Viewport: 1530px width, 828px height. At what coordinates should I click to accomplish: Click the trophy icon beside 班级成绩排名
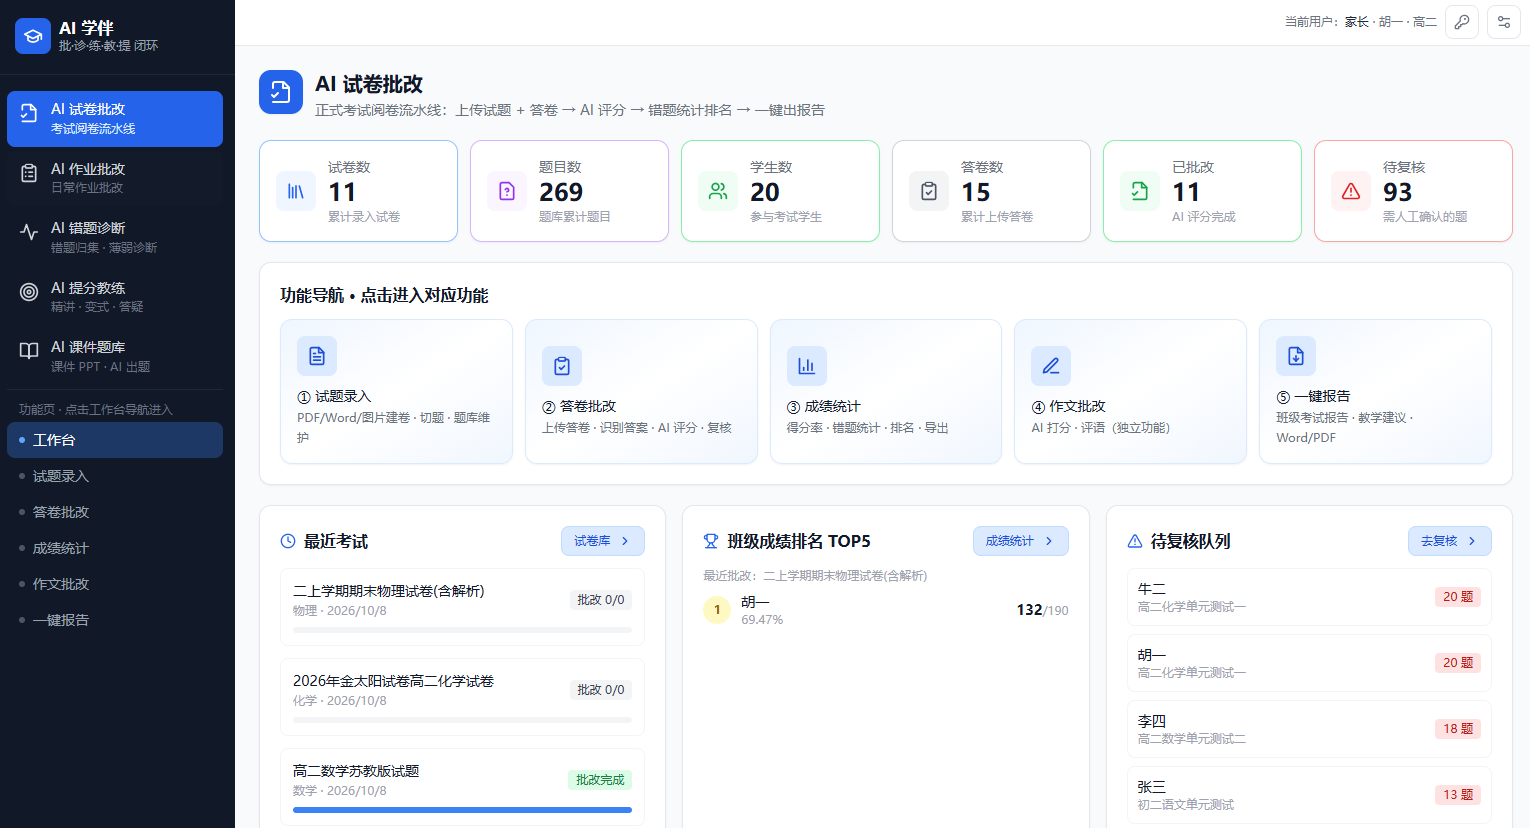(x=711, y=541)
